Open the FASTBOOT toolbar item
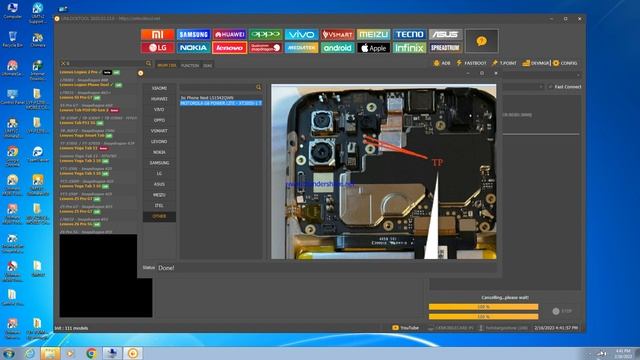Viewport: 640px width, 360px height. pos(471,63)
